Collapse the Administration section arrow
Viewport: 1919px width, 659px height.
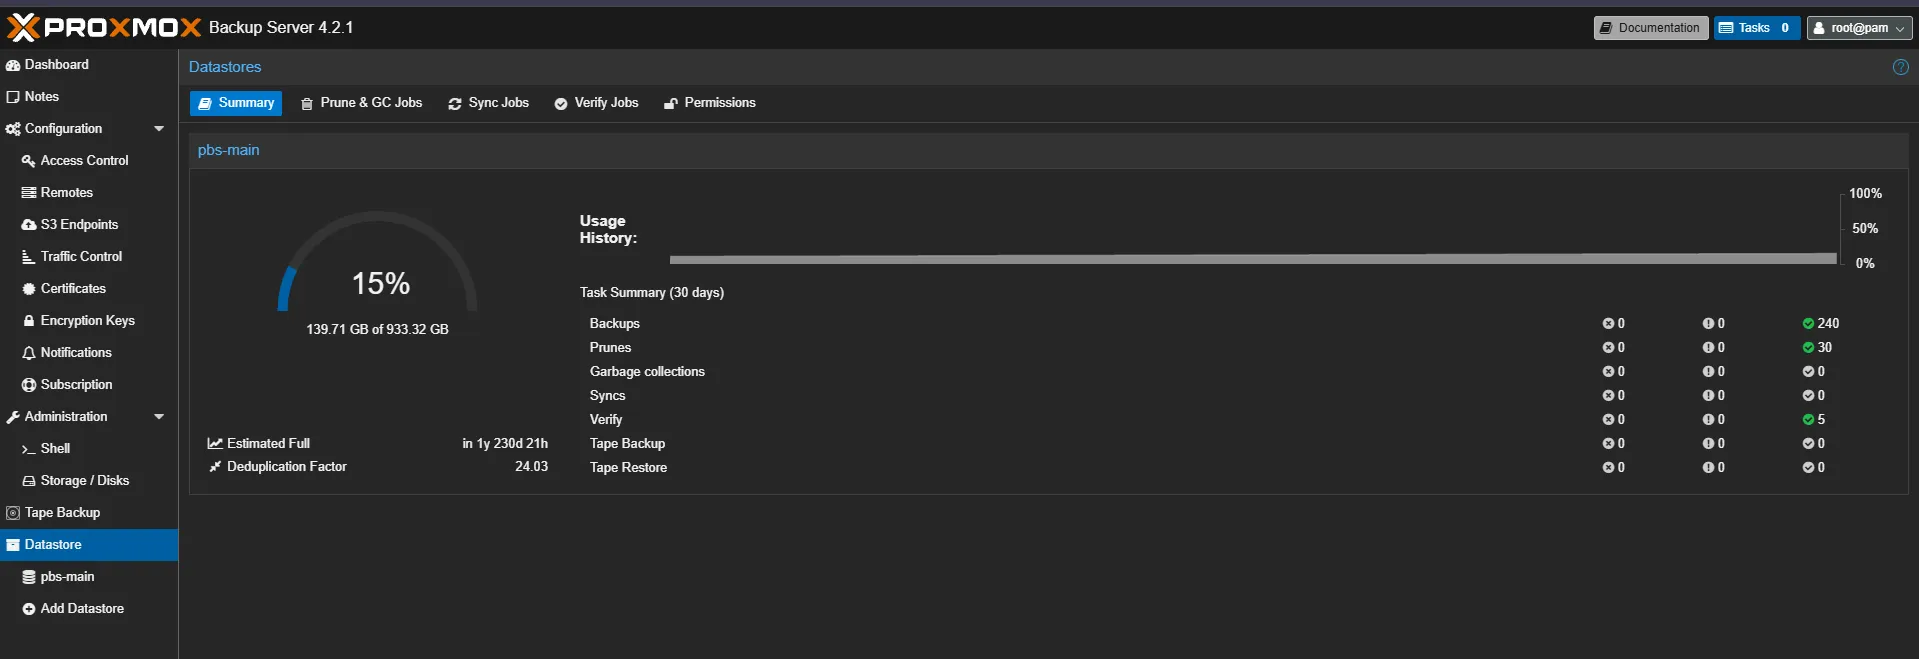[x=159, y=416]
